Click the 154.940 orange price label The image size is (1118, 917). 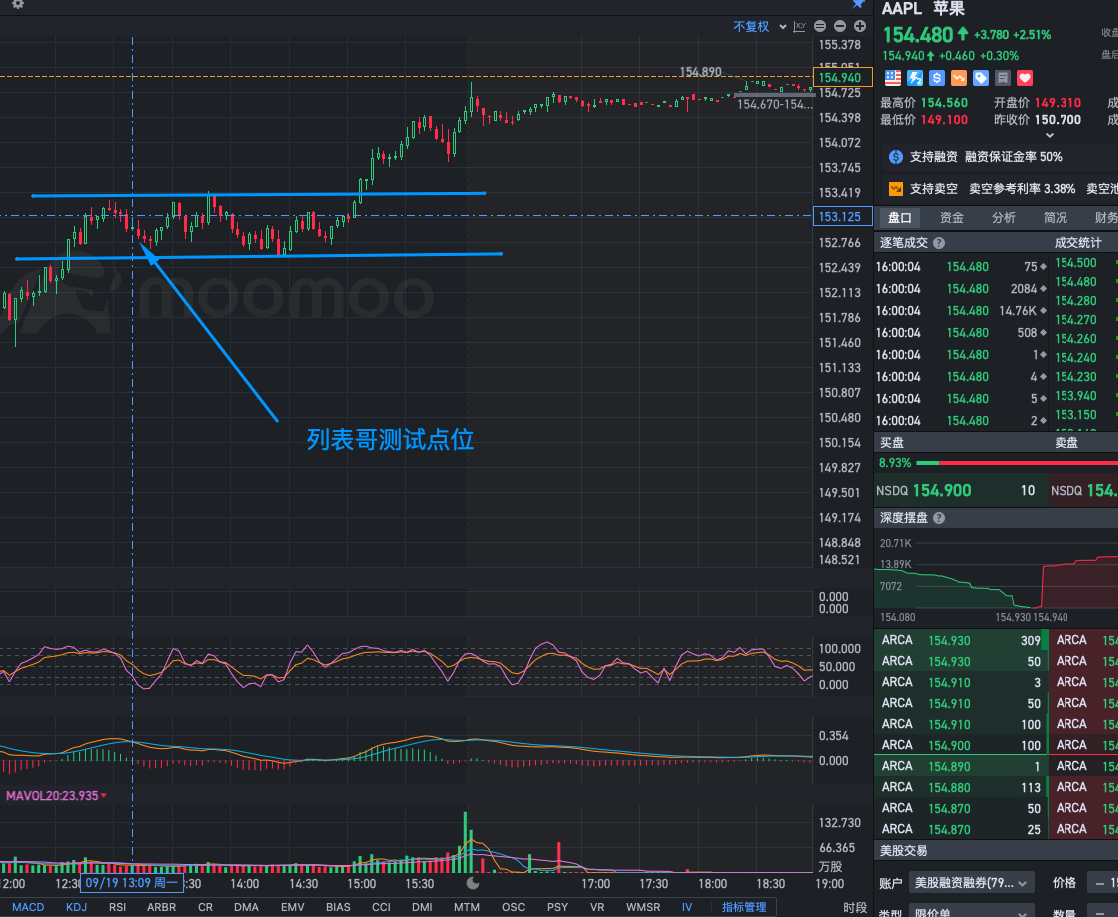tap(843, 78)
